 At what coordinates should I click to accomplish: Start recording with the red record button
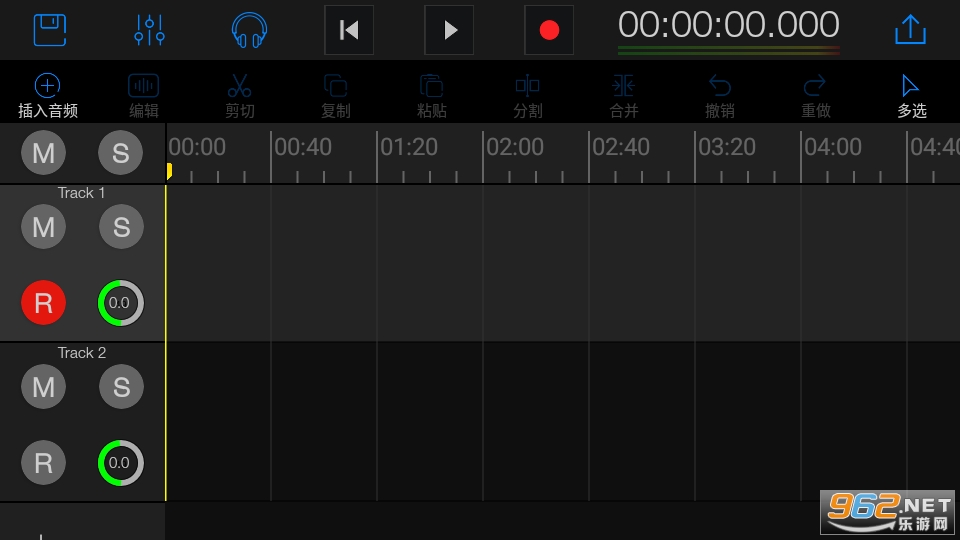click(549, 30)
